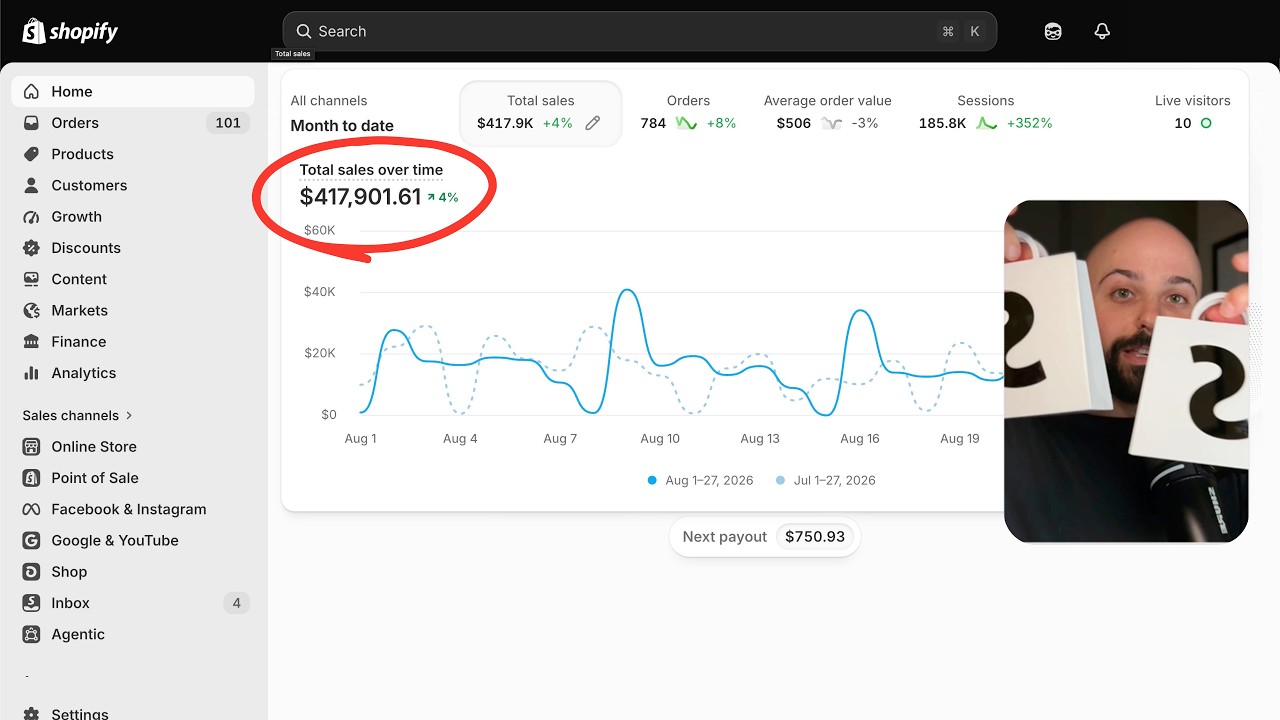This screenshot has height=720, width=1280.
Task: Select the Sessions metric card
Action: pos(986,113)
